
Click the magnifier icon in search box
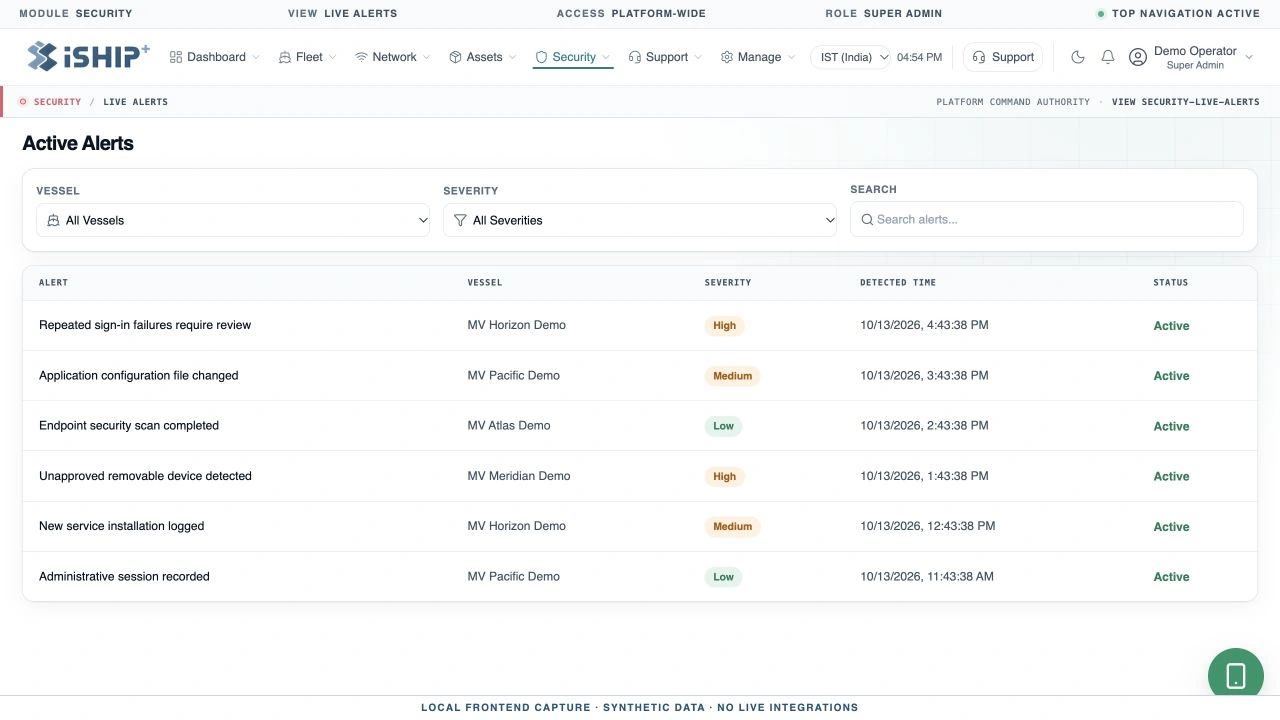pos(867,219)
